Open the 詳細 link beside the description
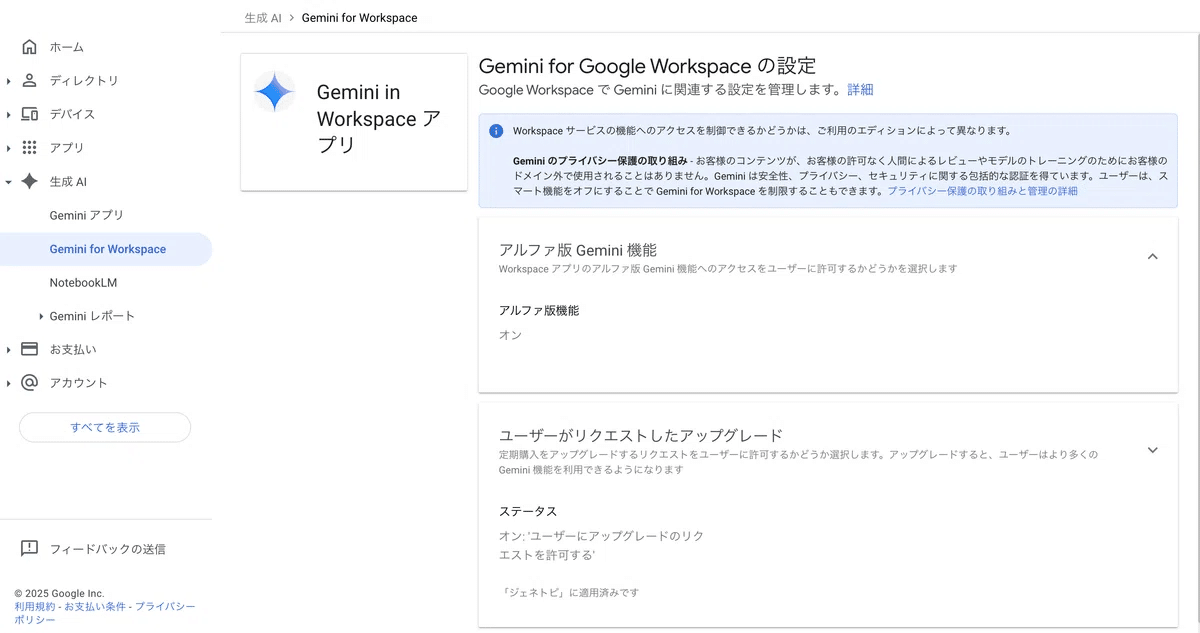The height and width of the screenshot is (633, 1200). point(860,90)
